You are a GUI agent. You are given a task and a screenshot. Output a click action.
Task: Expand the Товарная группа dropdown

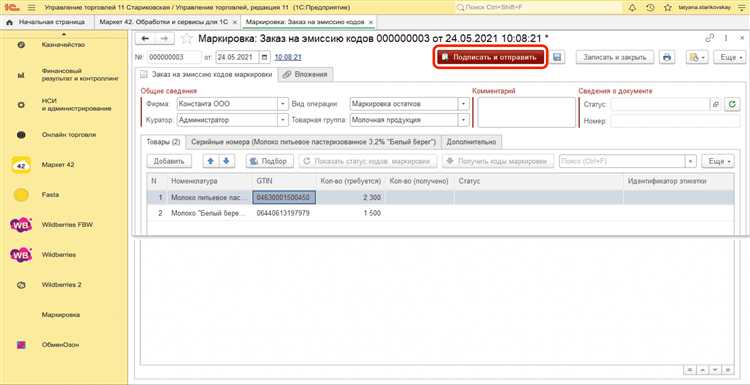[463, 120]
